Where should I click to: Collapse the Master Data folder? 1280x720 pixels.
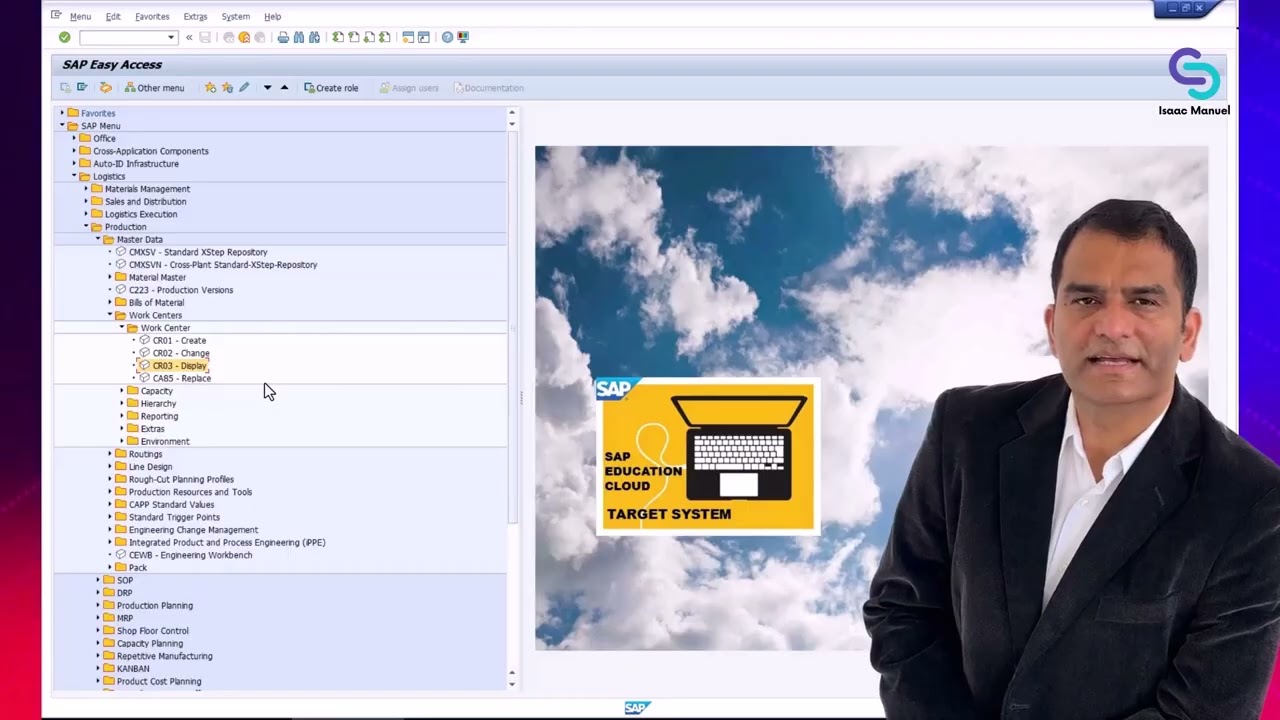tap(98, 239)
